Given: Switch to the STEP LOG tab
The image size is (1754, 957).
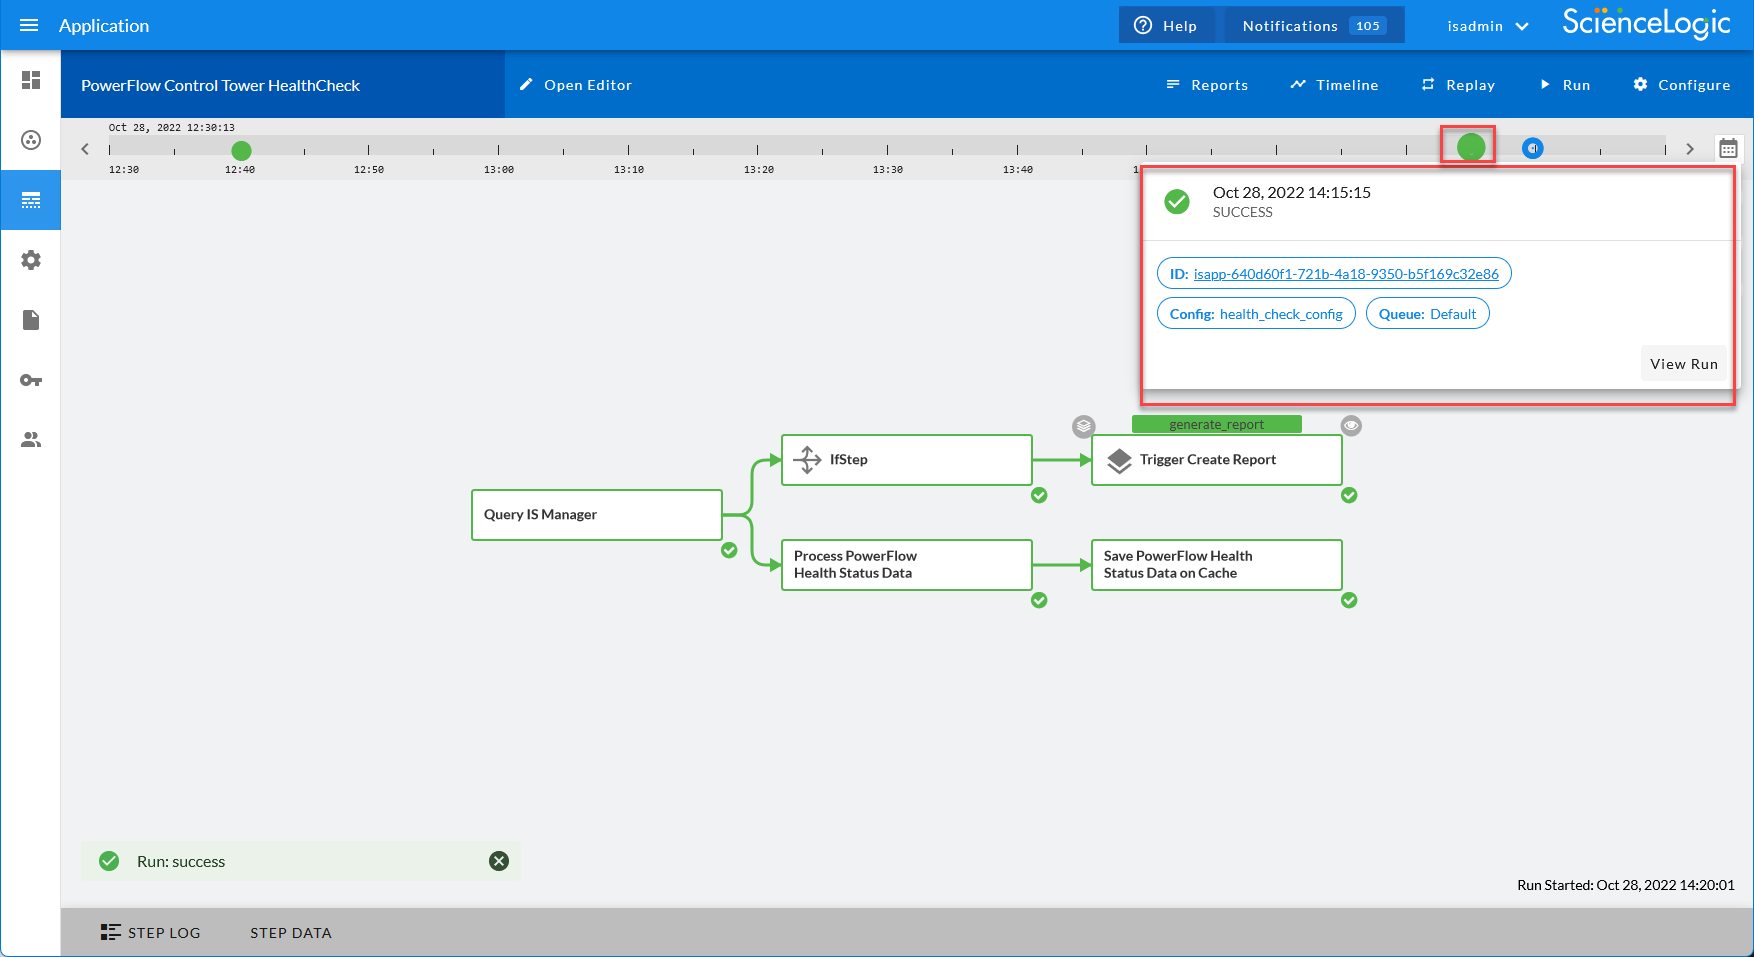Looking at the screenshot, I should click(151, 933).
